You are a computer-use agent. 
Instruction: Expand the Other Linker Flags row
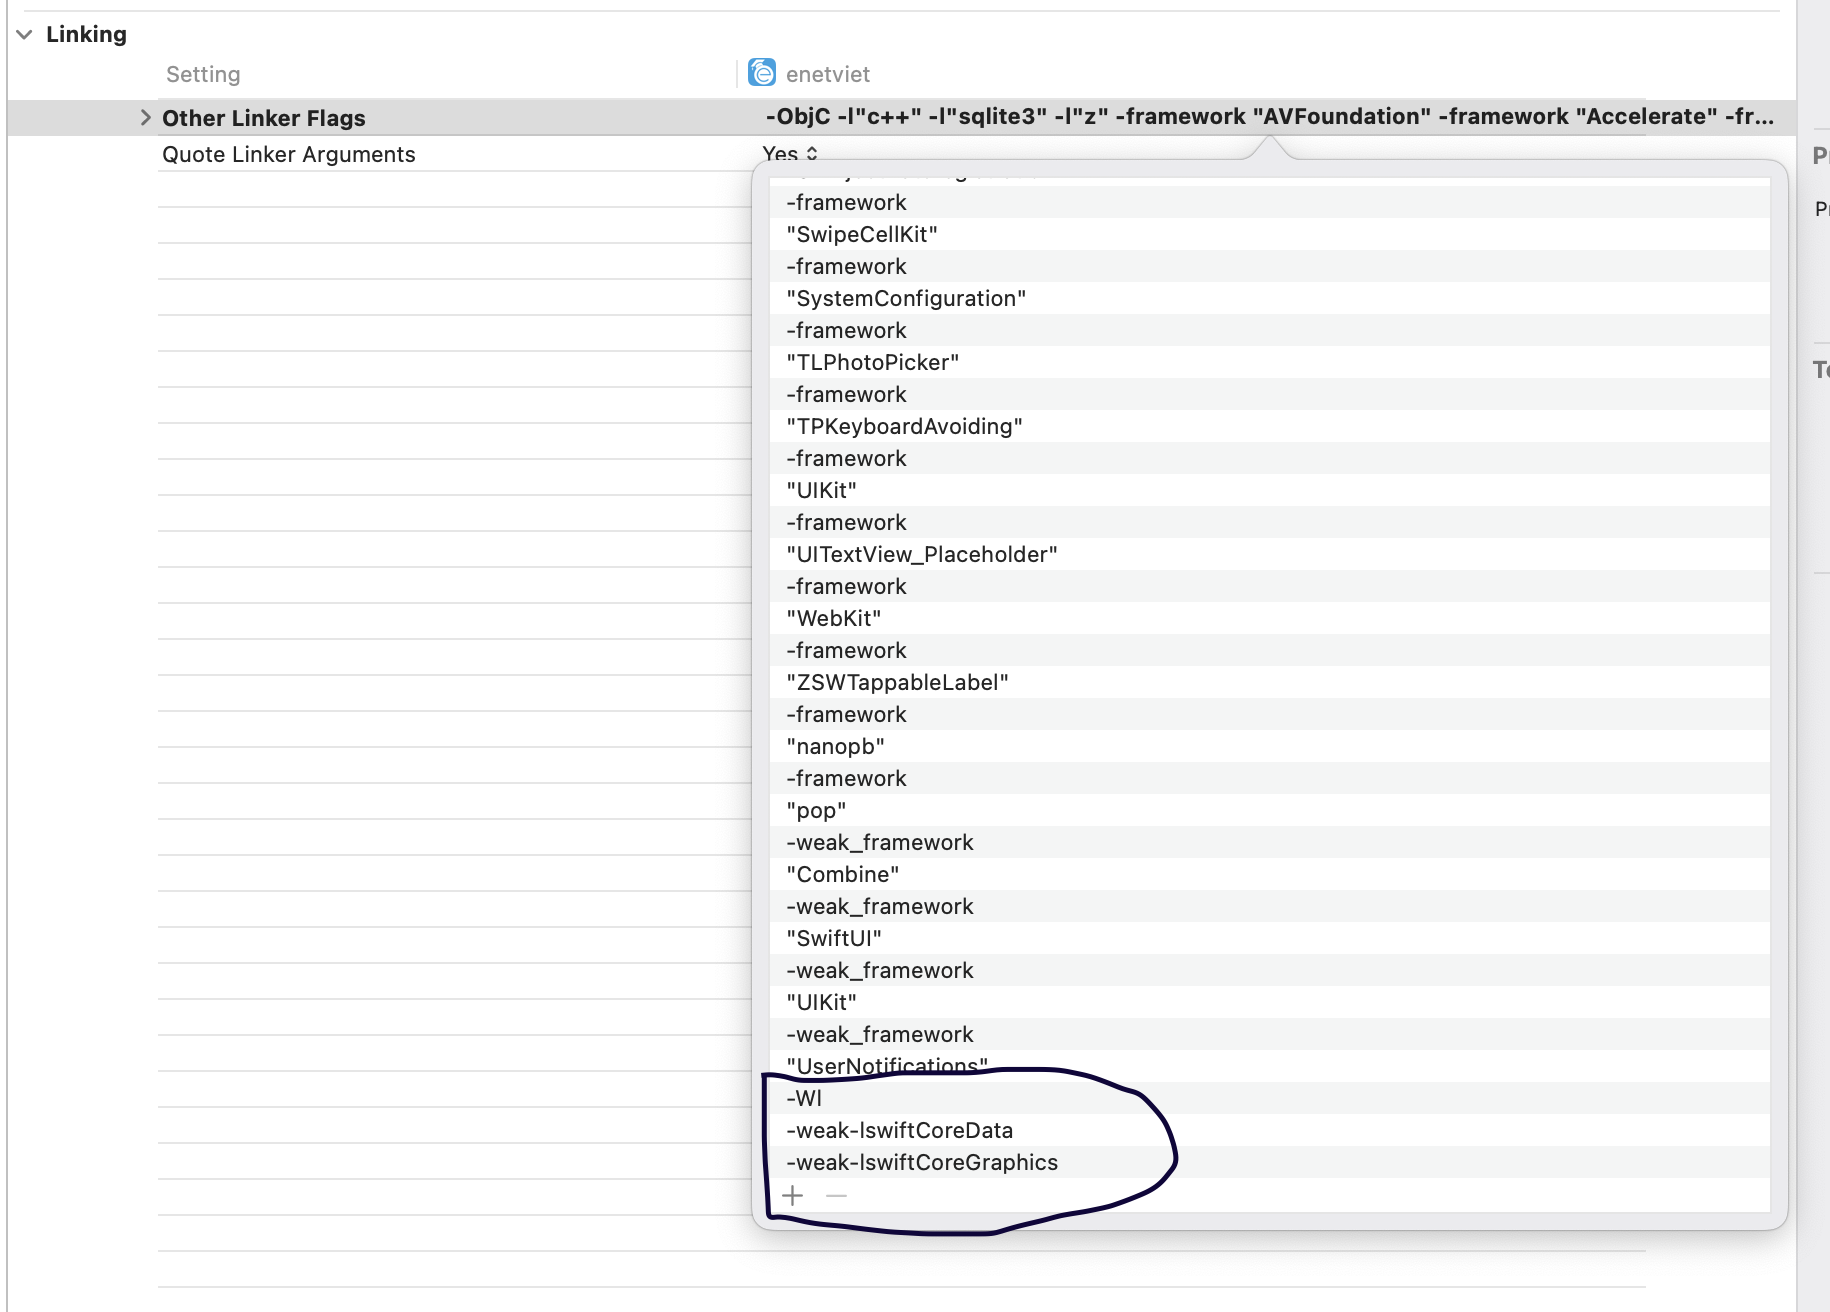[x=146, y=118]
